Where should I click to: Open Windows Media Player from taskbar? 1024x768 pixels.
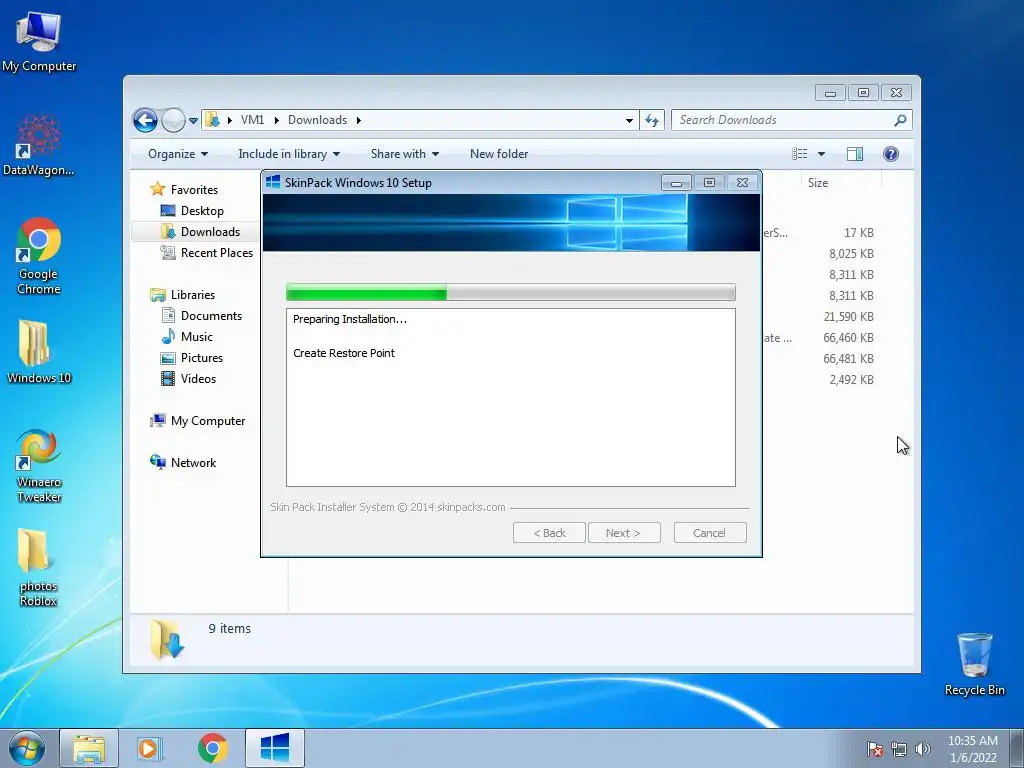coord(149,748)
